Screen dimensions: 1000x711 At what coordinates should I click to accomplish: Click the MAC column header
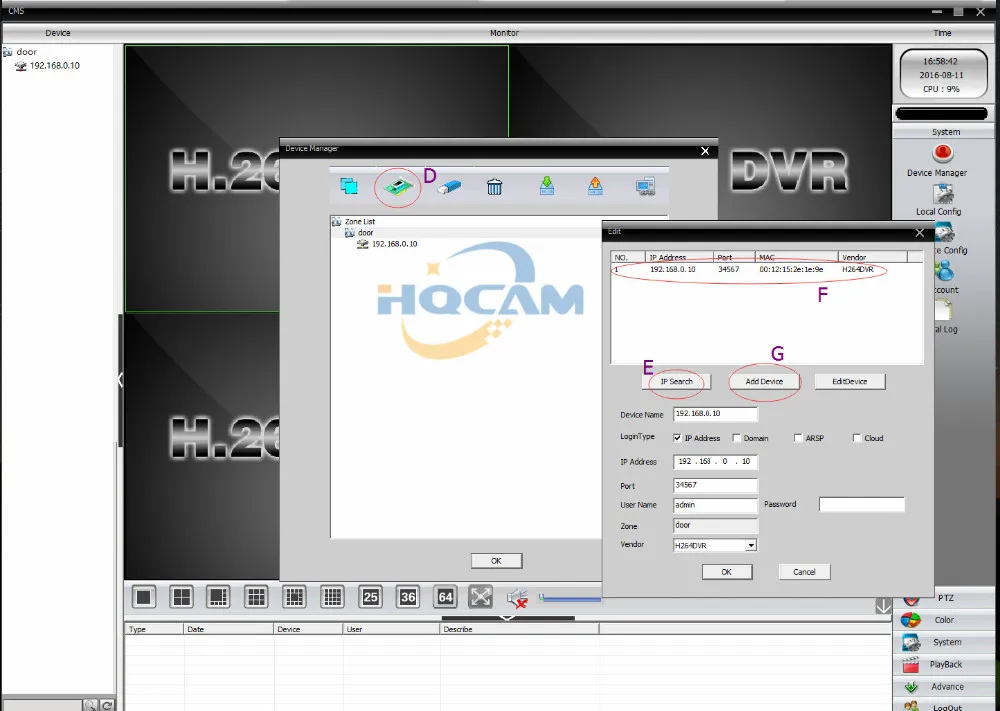click(x=796, y=258)
